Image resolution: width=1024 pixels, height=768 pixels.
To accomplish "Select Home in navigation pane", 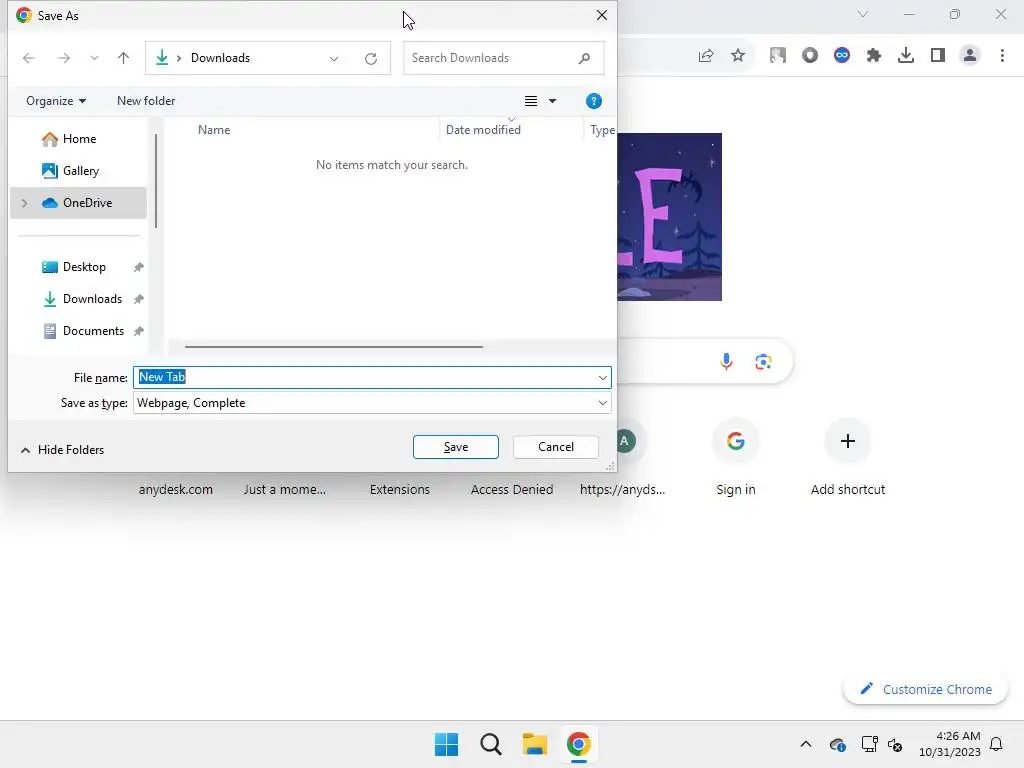I will pos(78,138).
